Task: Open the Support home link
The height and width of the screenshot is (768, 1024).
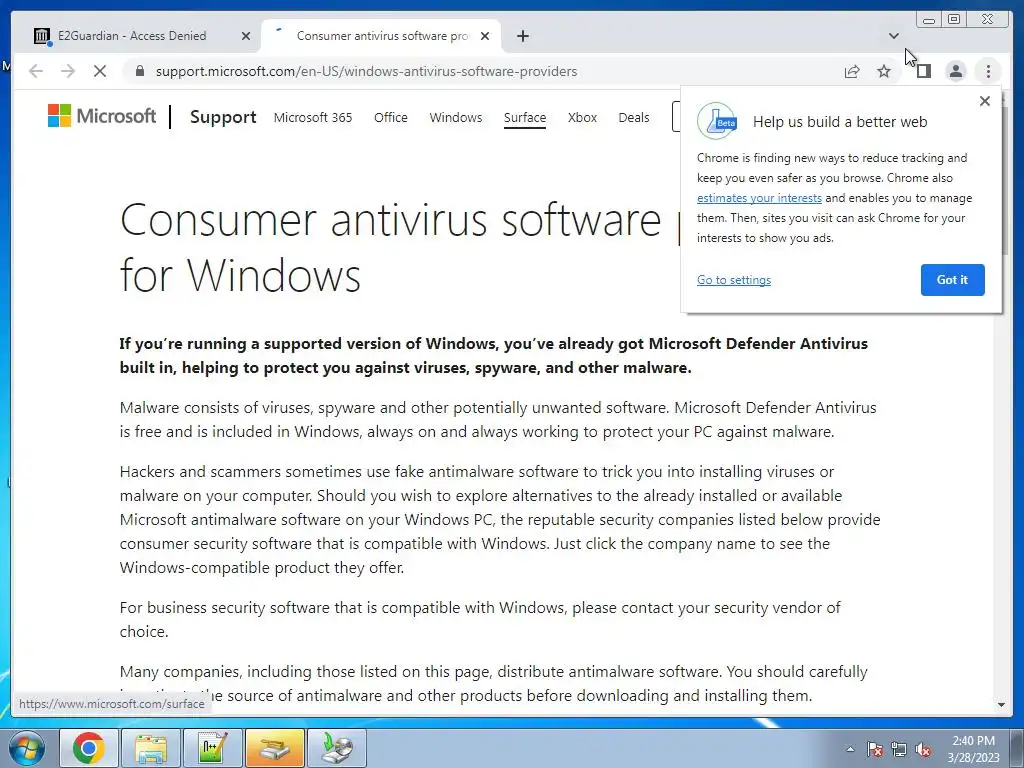Action: click(x=223, y=117)
